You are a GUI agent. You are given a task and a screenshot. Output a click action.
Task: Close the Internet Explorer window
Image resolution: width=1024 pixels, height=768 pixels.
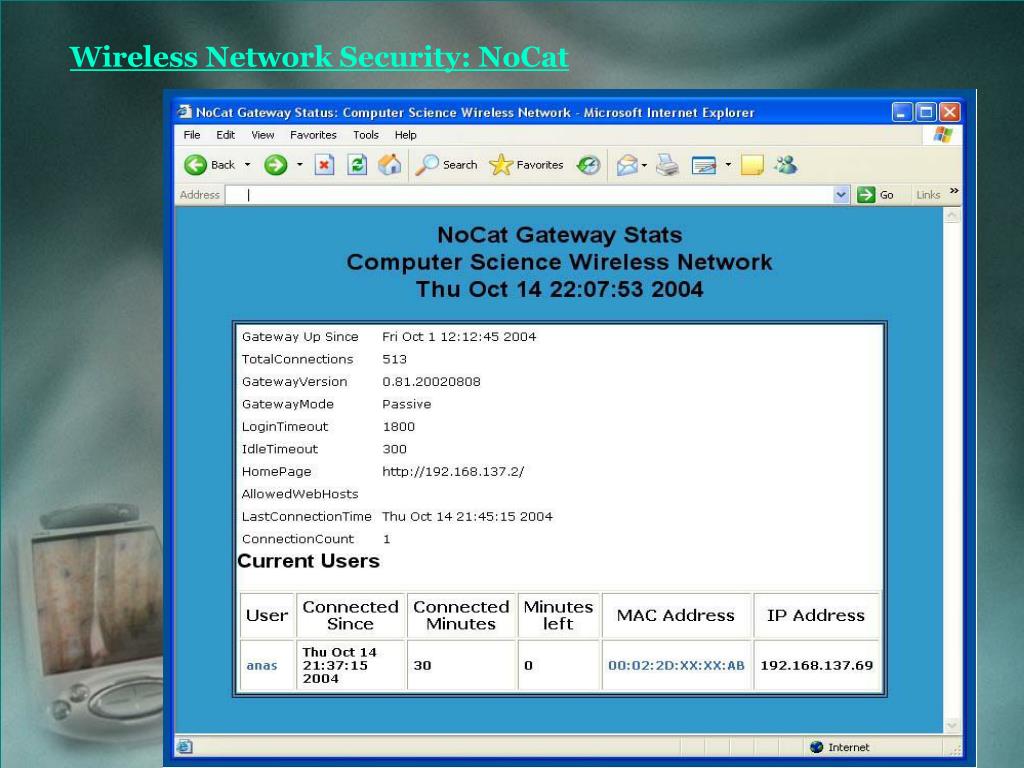(x=950, y=112)
